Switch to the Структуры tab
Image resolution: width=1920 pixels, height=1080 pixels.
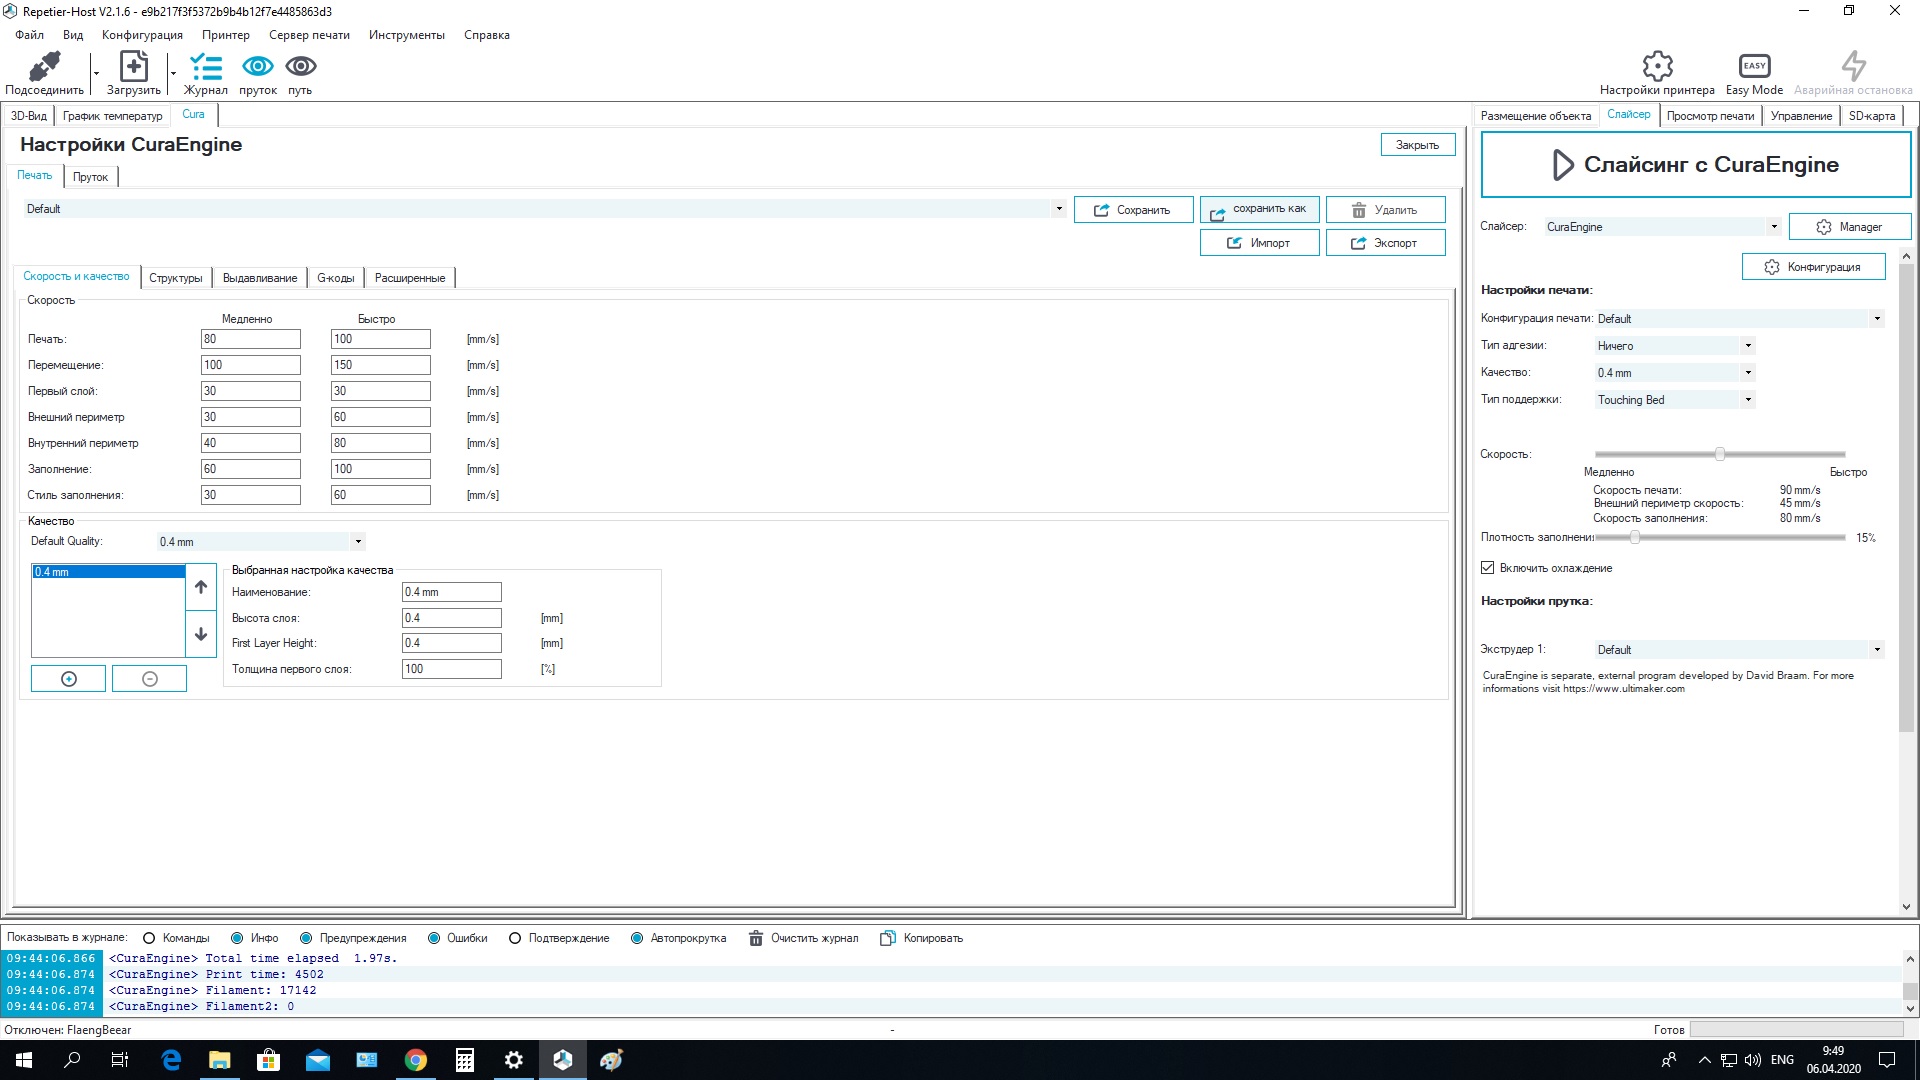coord(176,278)
